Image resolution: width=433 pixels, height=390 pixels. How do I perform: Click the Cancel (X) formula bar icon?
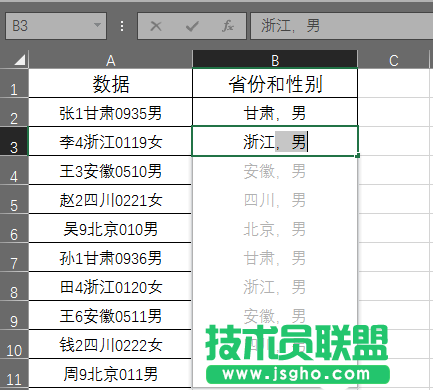156,26
